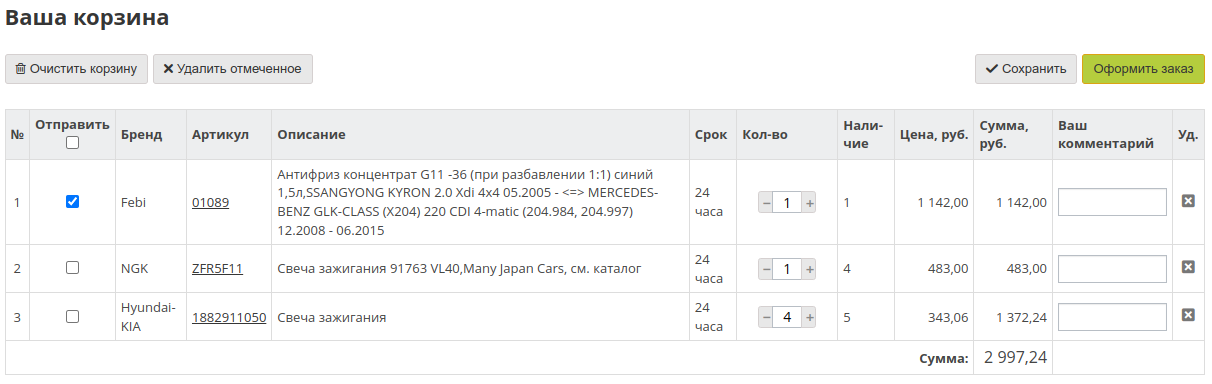
Task: Uncheck the Отправить checkbox for Febi row
Action: [72, 201]
